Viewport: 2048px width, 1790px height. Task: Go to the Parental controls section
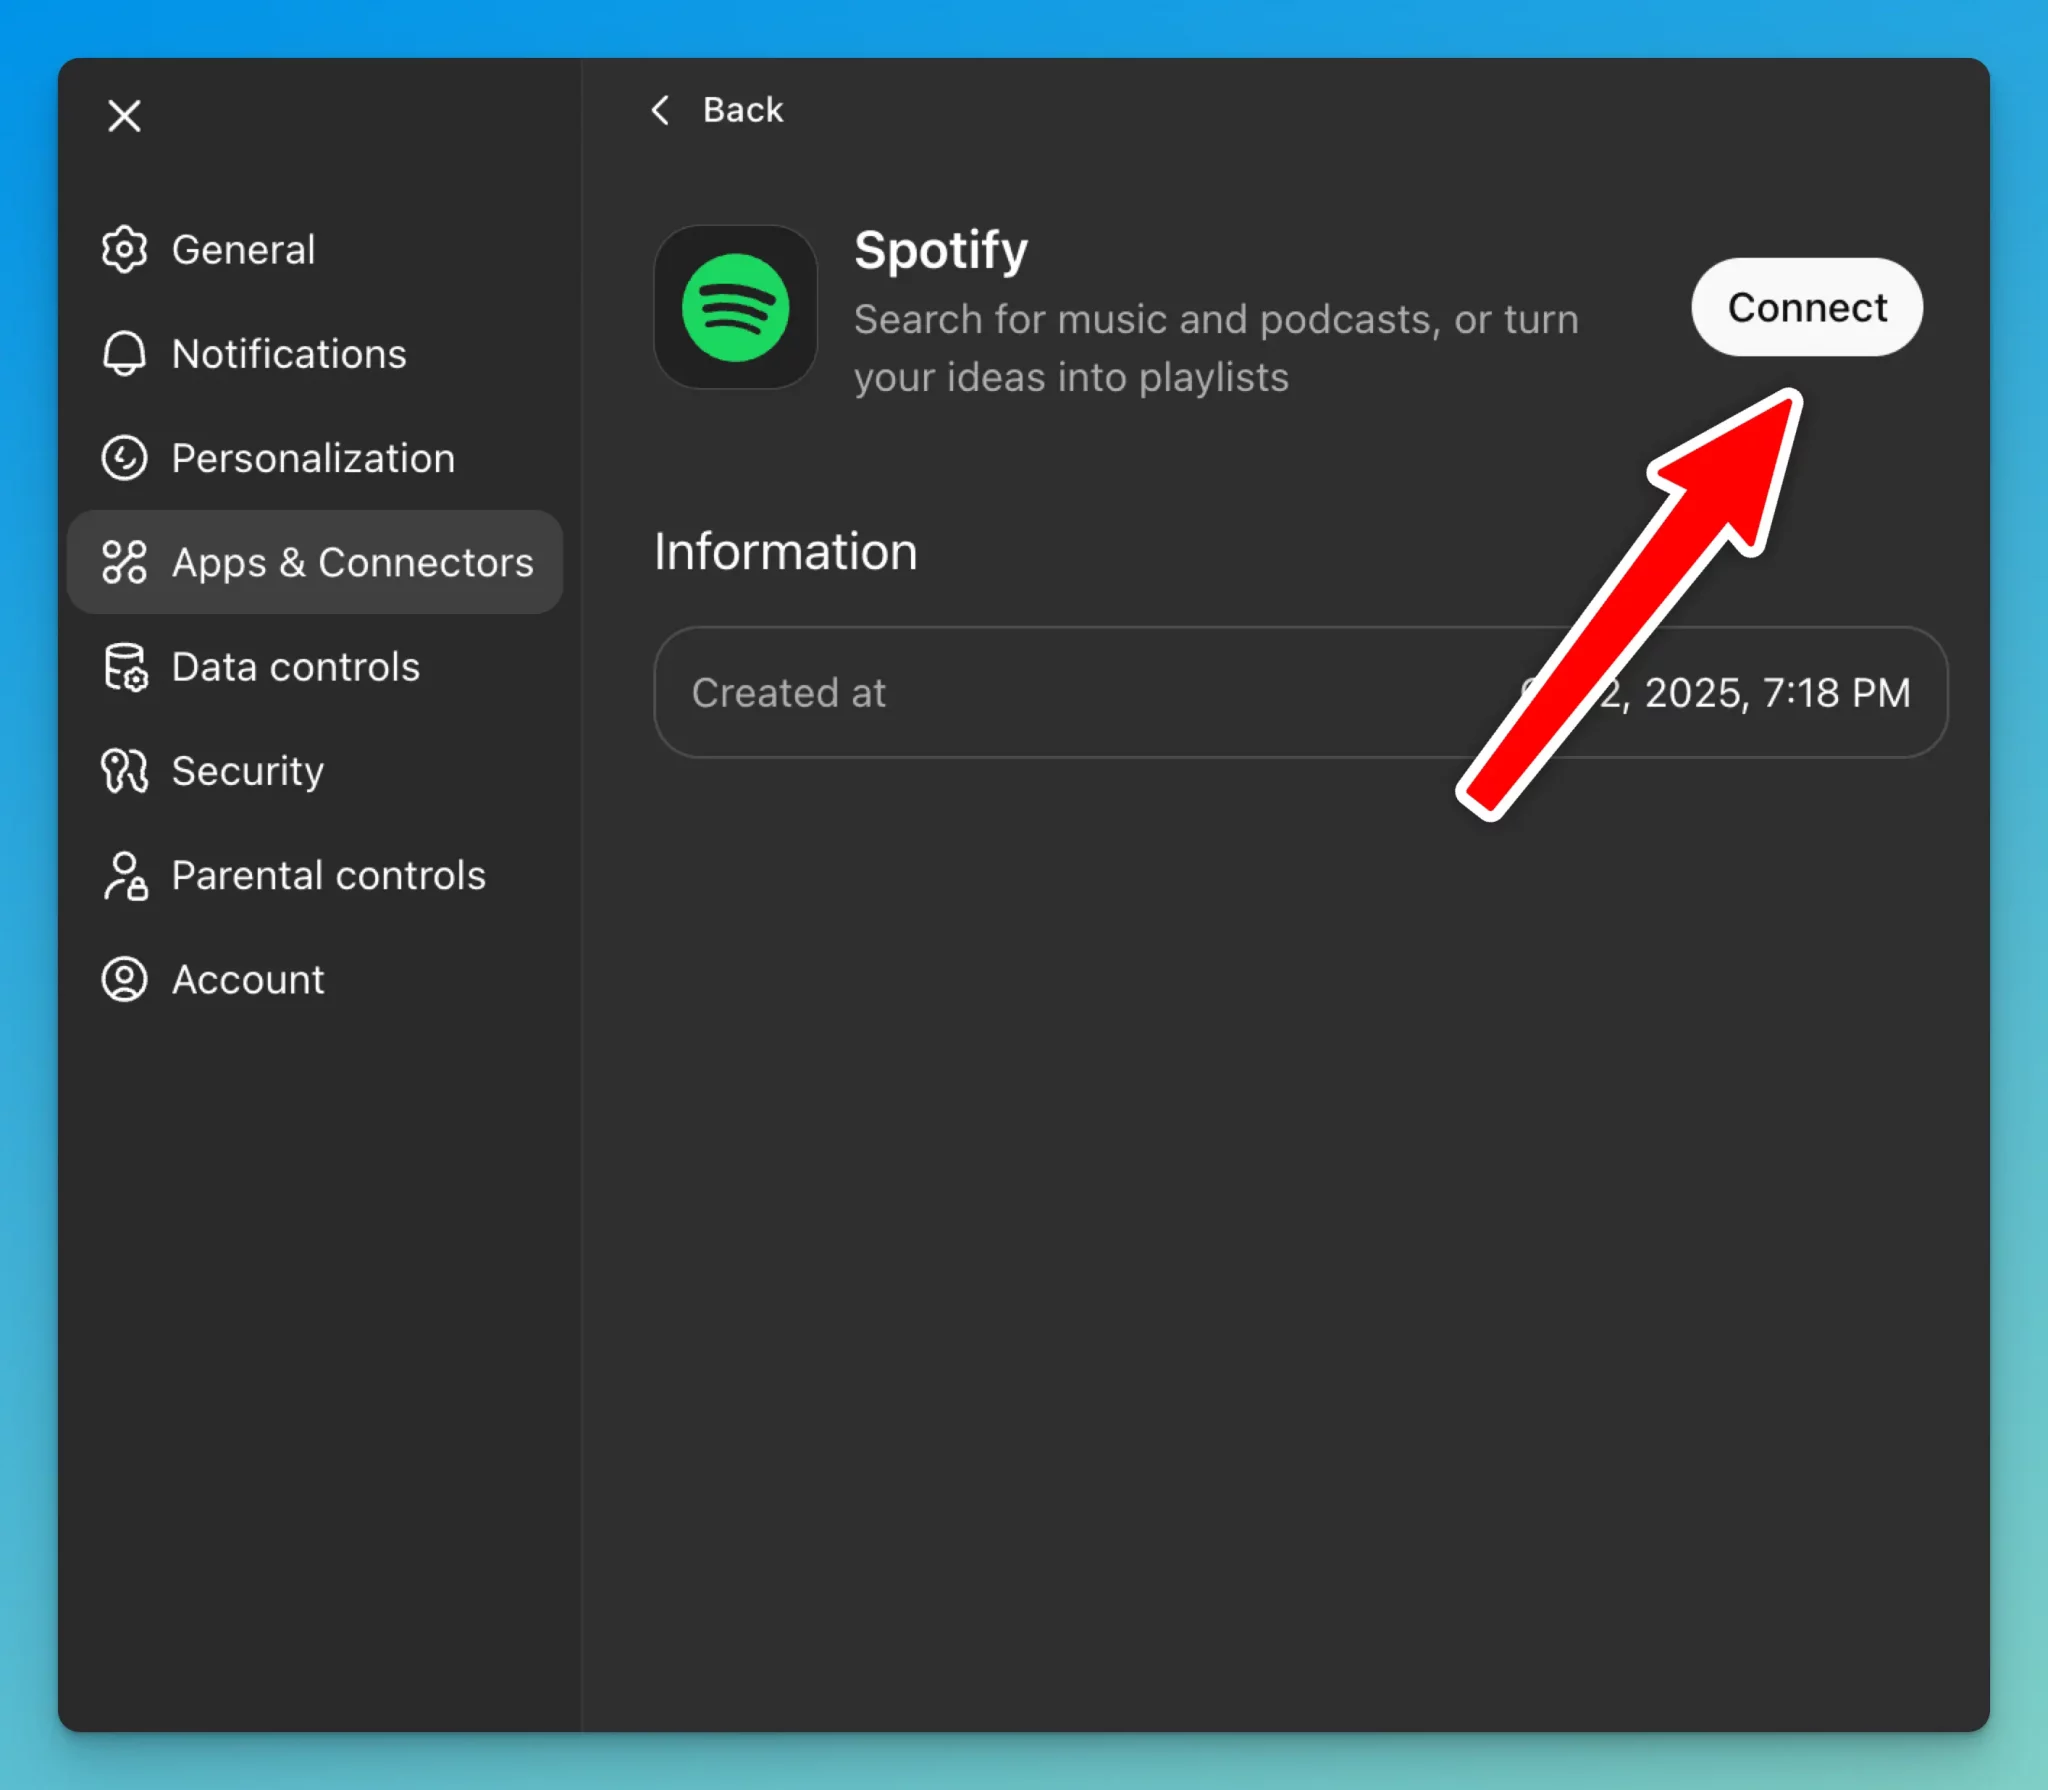point(328,876)
